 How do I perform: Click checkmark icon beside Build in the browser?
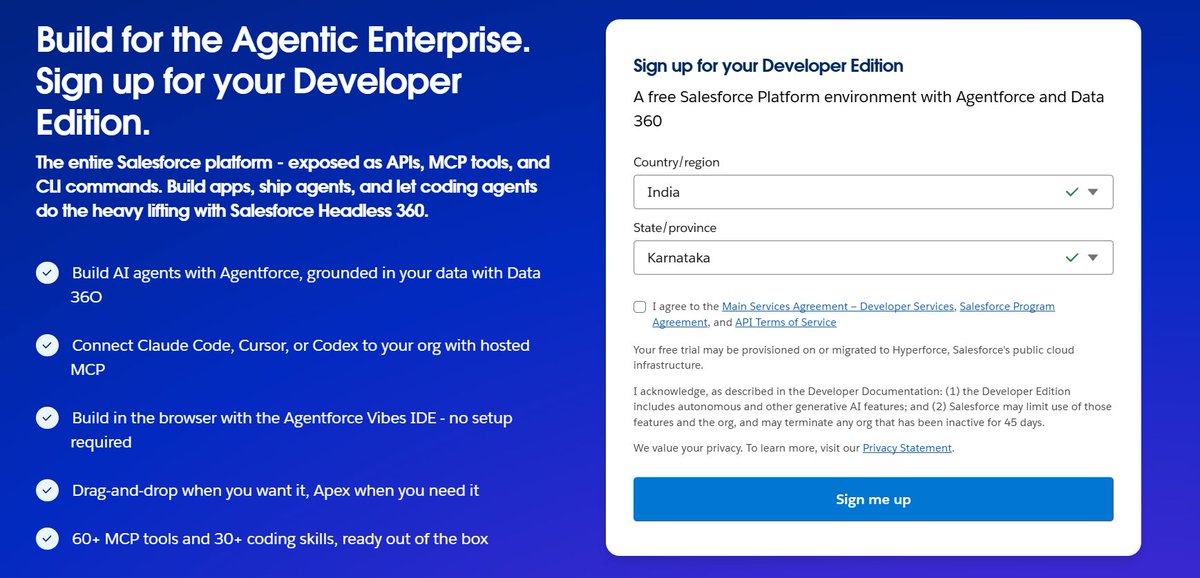[x=46, y=417]
